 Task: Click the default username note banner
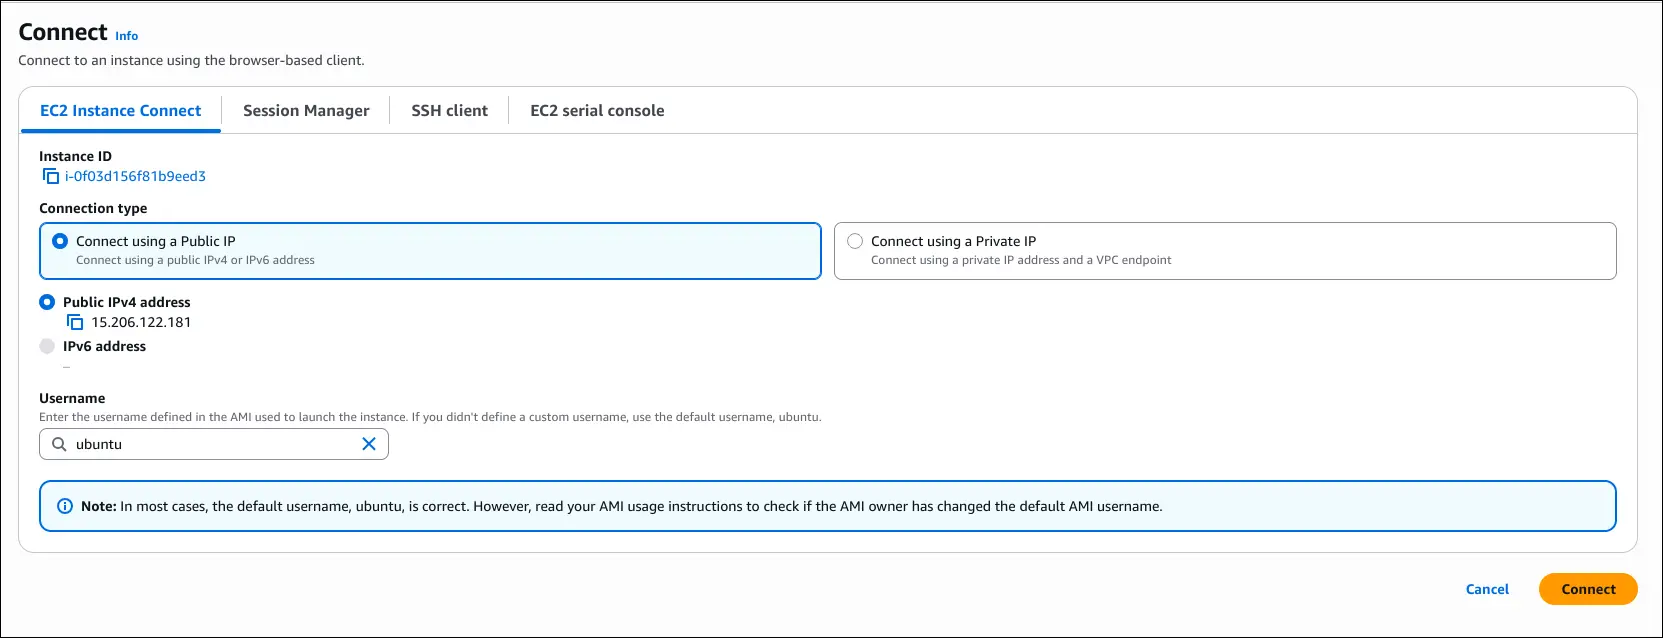point(827,506)
